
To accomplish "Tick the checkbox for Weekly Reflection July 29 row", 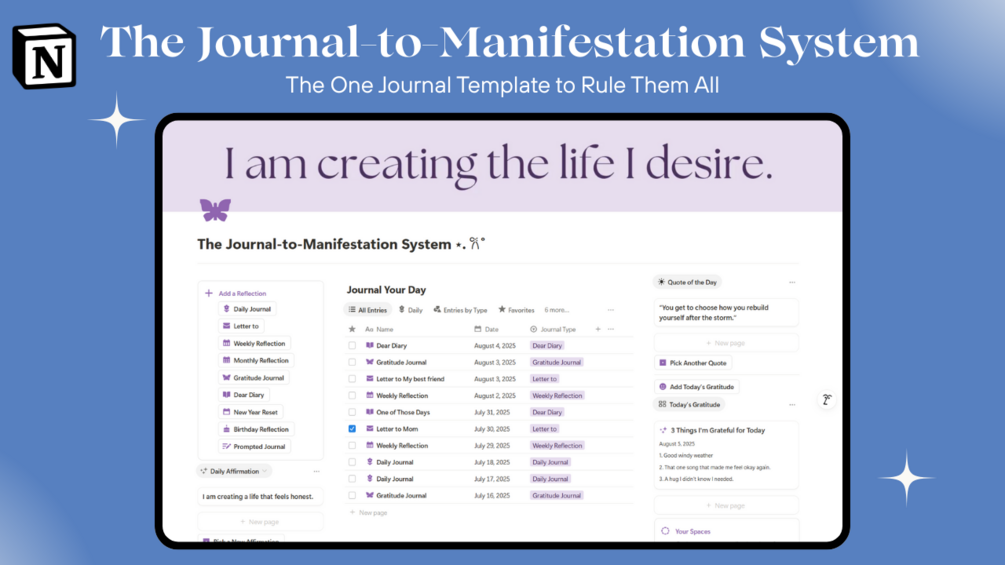I will [352, 446].
